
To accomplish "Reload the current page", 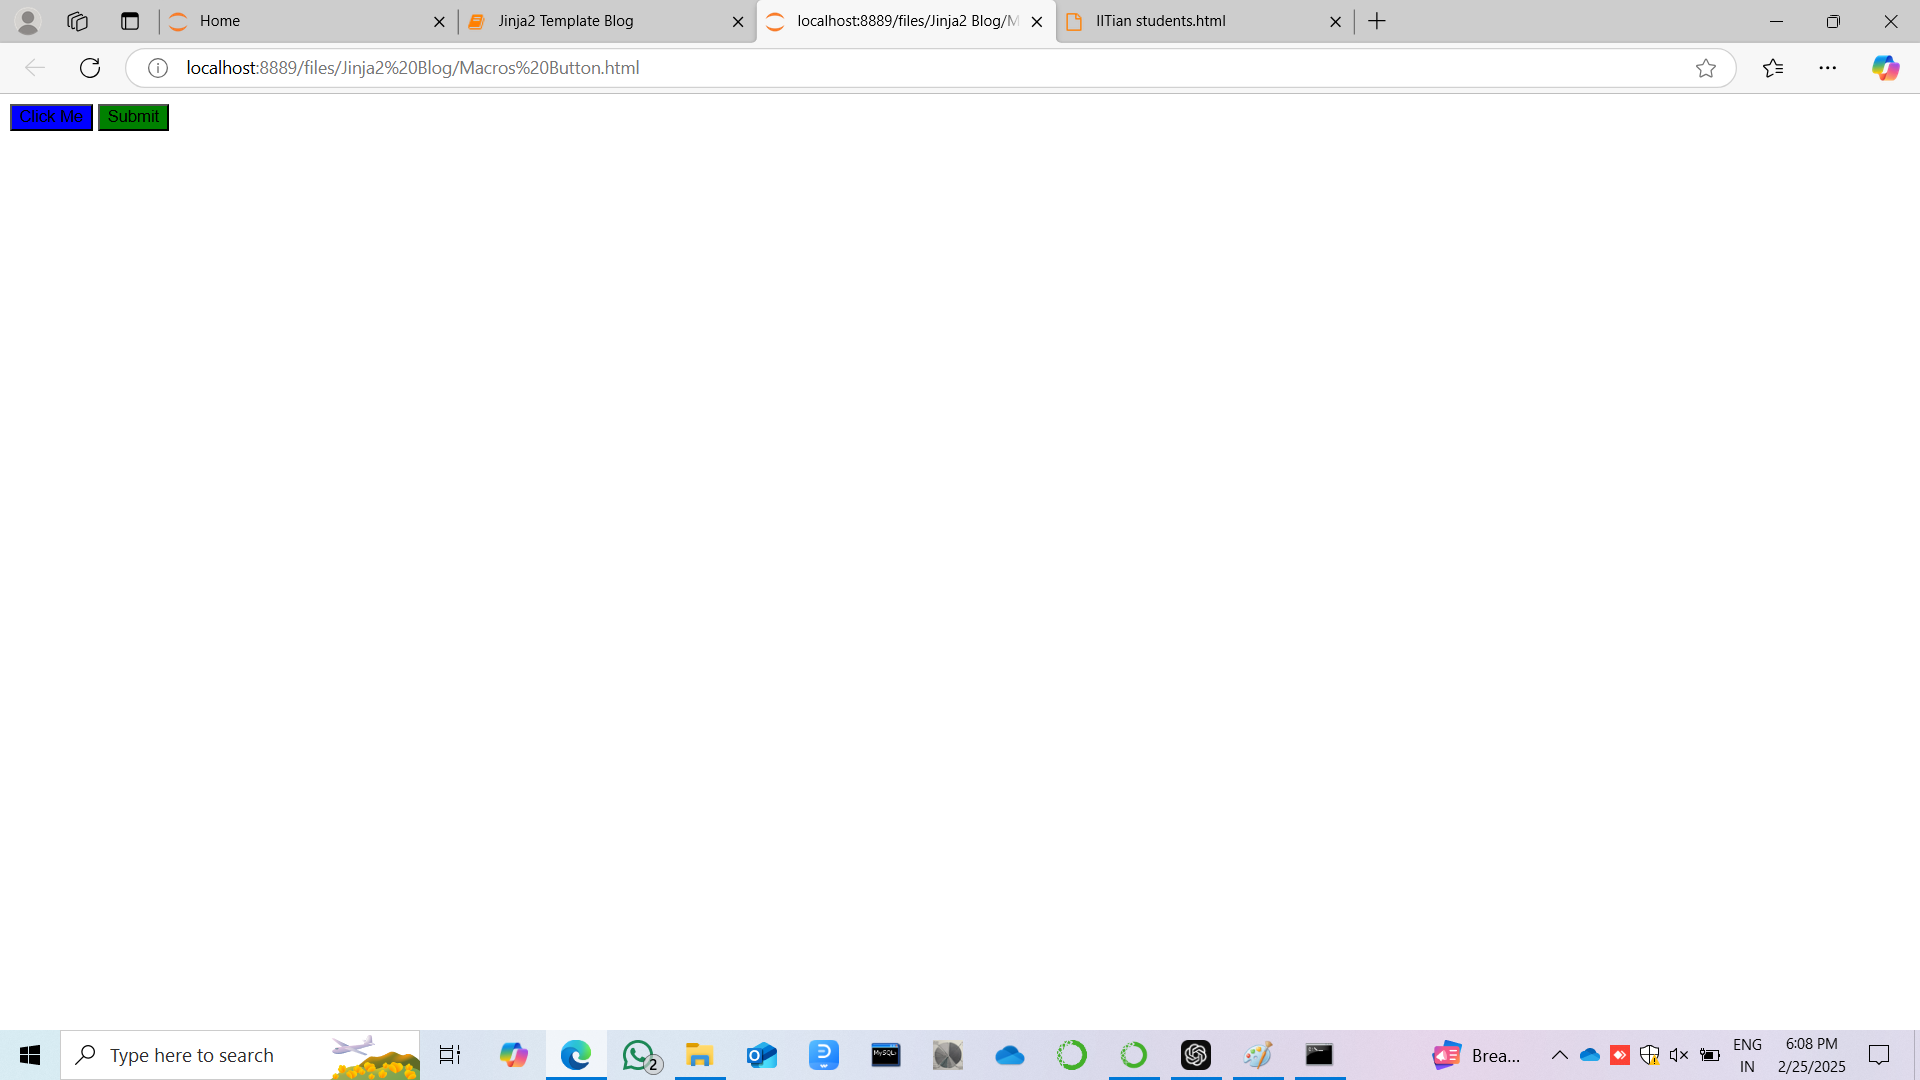I will click(x=90, y=68).
